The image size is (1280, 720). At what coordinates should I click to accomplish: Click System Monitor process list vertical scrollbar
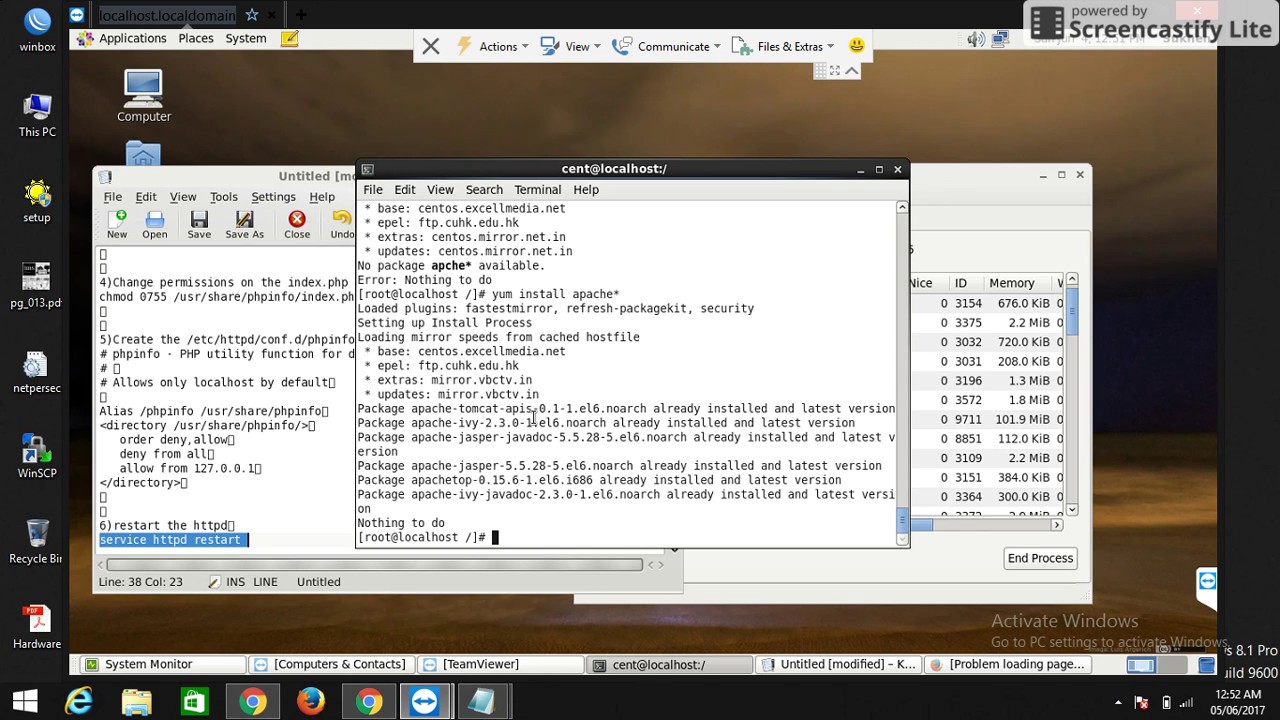[x=1071, y=394]
